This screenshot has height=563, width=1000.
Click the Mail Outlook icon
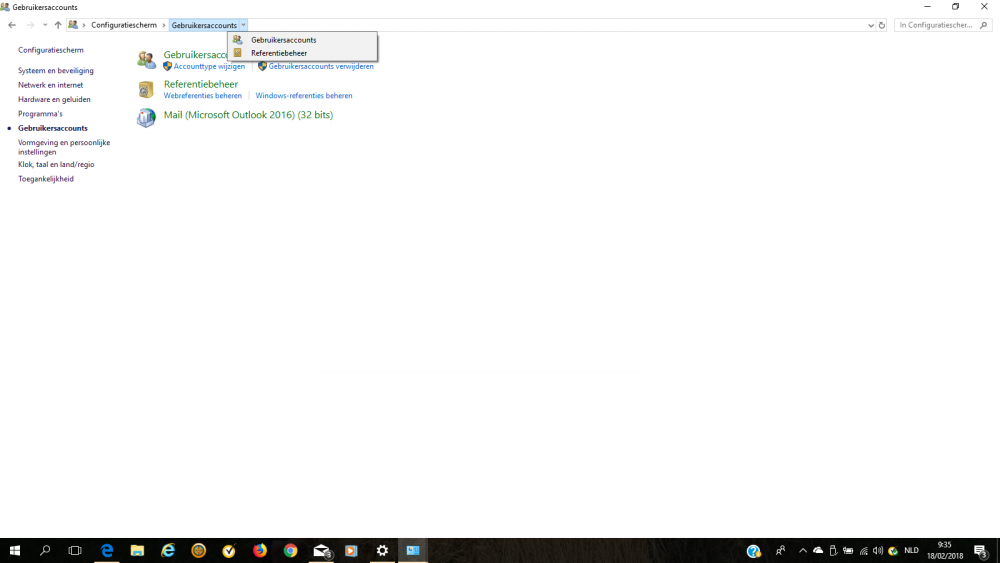146,117
